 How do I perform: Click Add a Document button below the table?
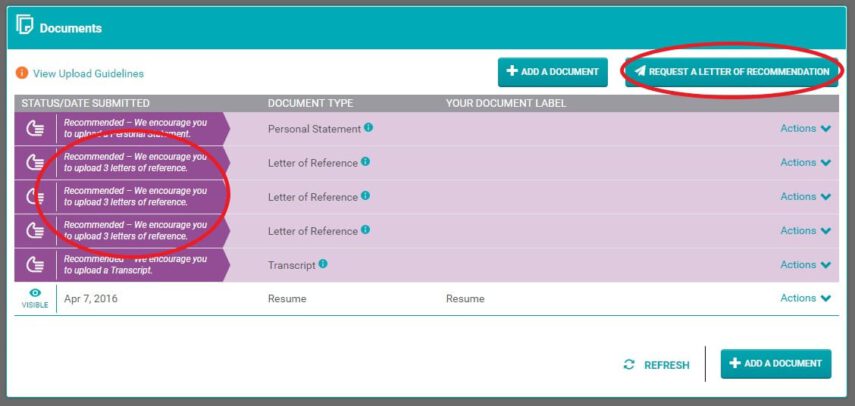pyautogui.click(x=776, y=363)
